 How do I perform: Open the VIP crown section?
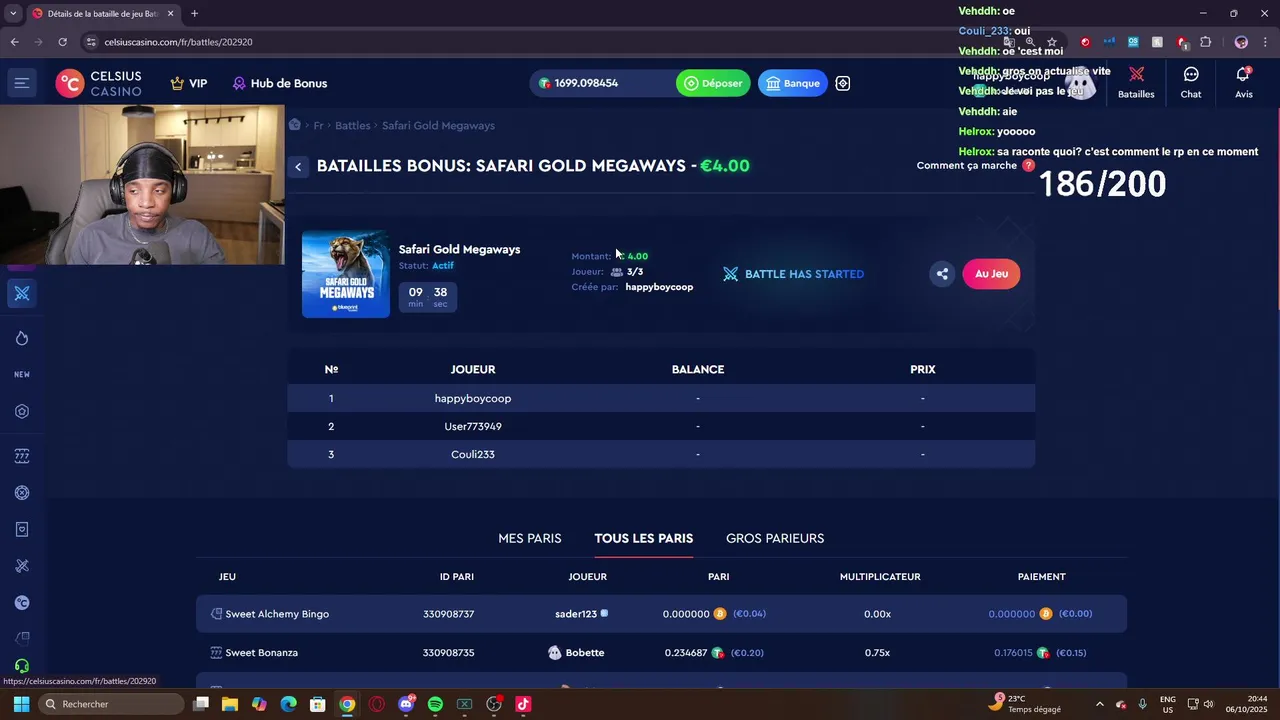tap(189, 83)
